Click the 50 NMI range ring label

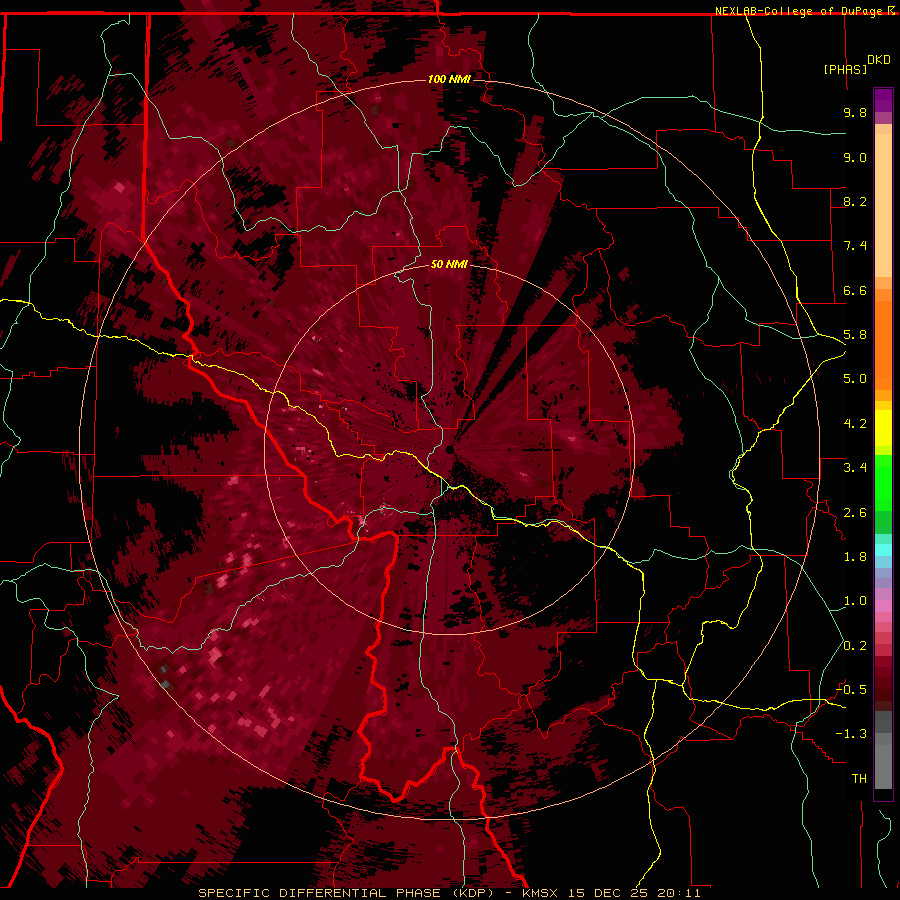(449, 264)
